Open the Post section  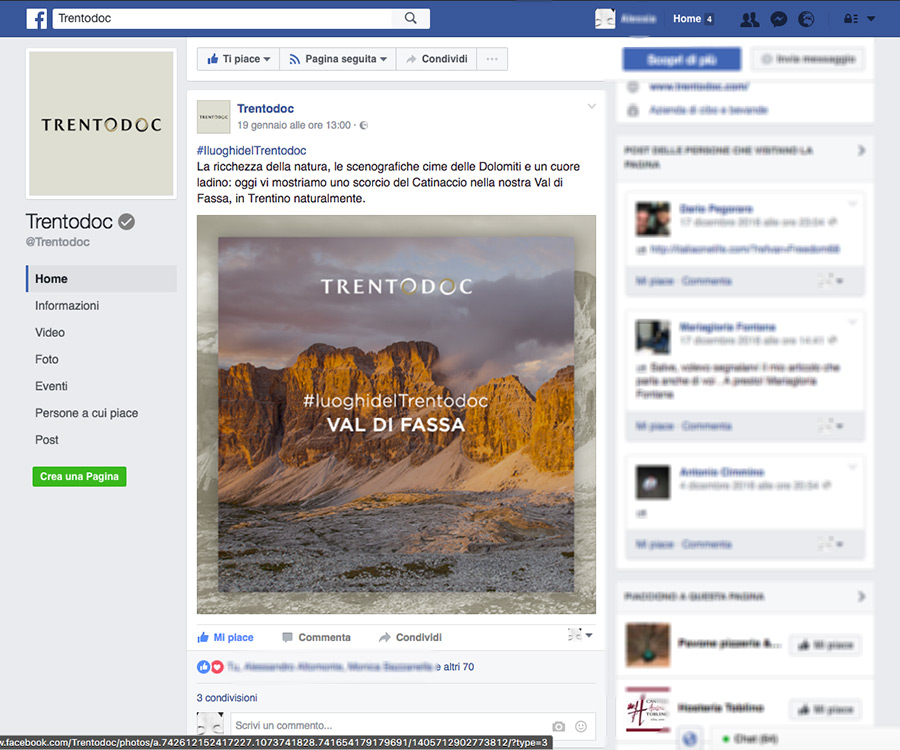click(x=46, y=440)
